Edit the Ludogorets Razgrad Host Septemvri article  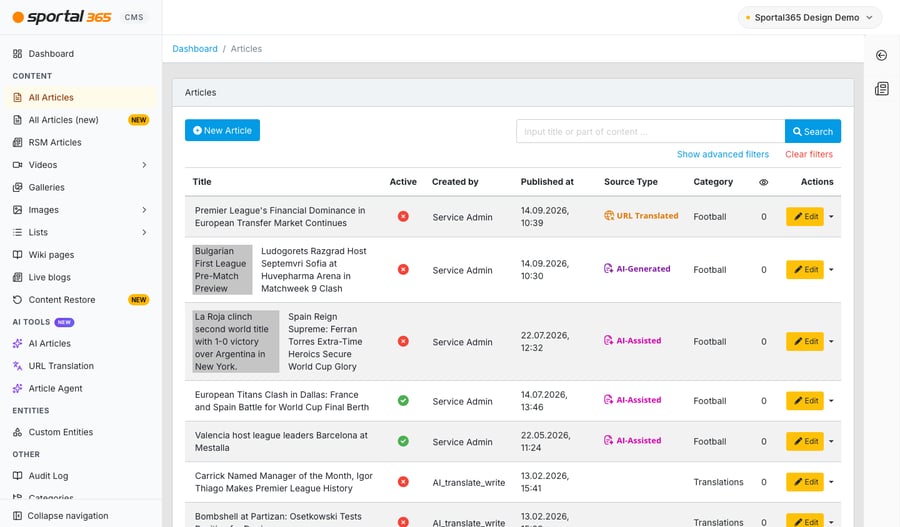point(805,269)
